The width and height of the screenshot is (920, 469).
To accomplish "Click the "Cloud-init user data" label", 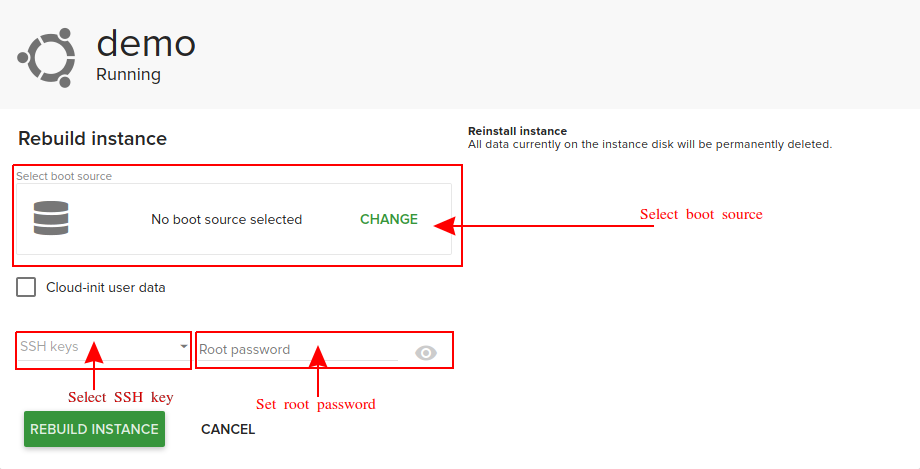I will (106, 287).
